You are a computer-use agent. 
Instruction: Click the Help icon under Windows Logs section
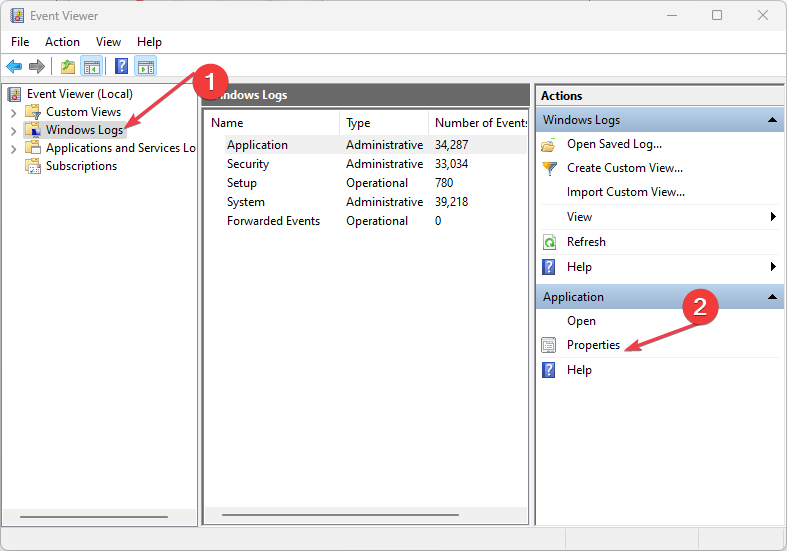[549, 267]
